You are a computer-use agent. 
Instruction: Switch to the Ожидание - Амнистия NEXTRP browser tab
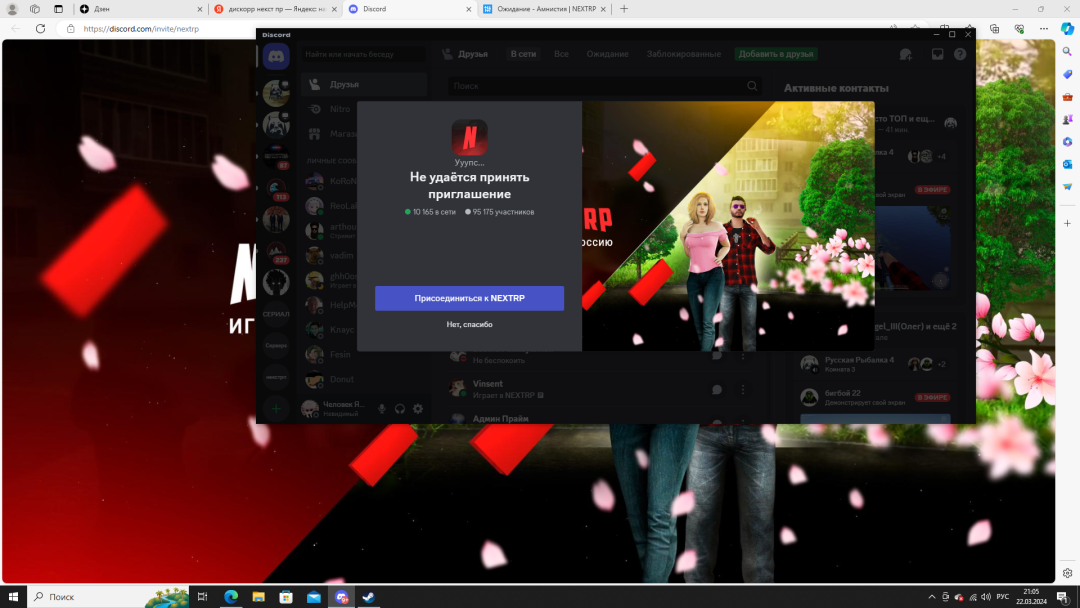[x=544, y=9]
